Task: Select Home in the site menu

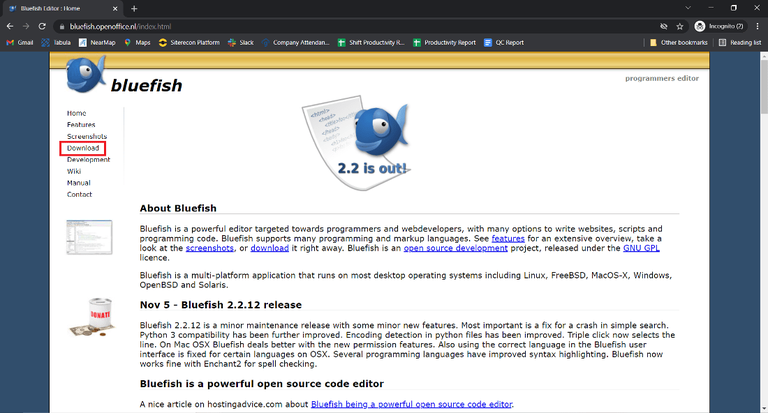Action: [76, 113]
